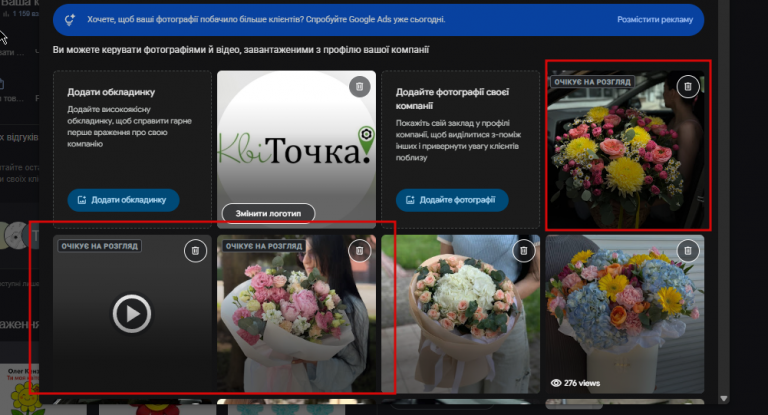Click the scrollbar down arrow
This screenshot has width=768, height=415.
[723, 399]
